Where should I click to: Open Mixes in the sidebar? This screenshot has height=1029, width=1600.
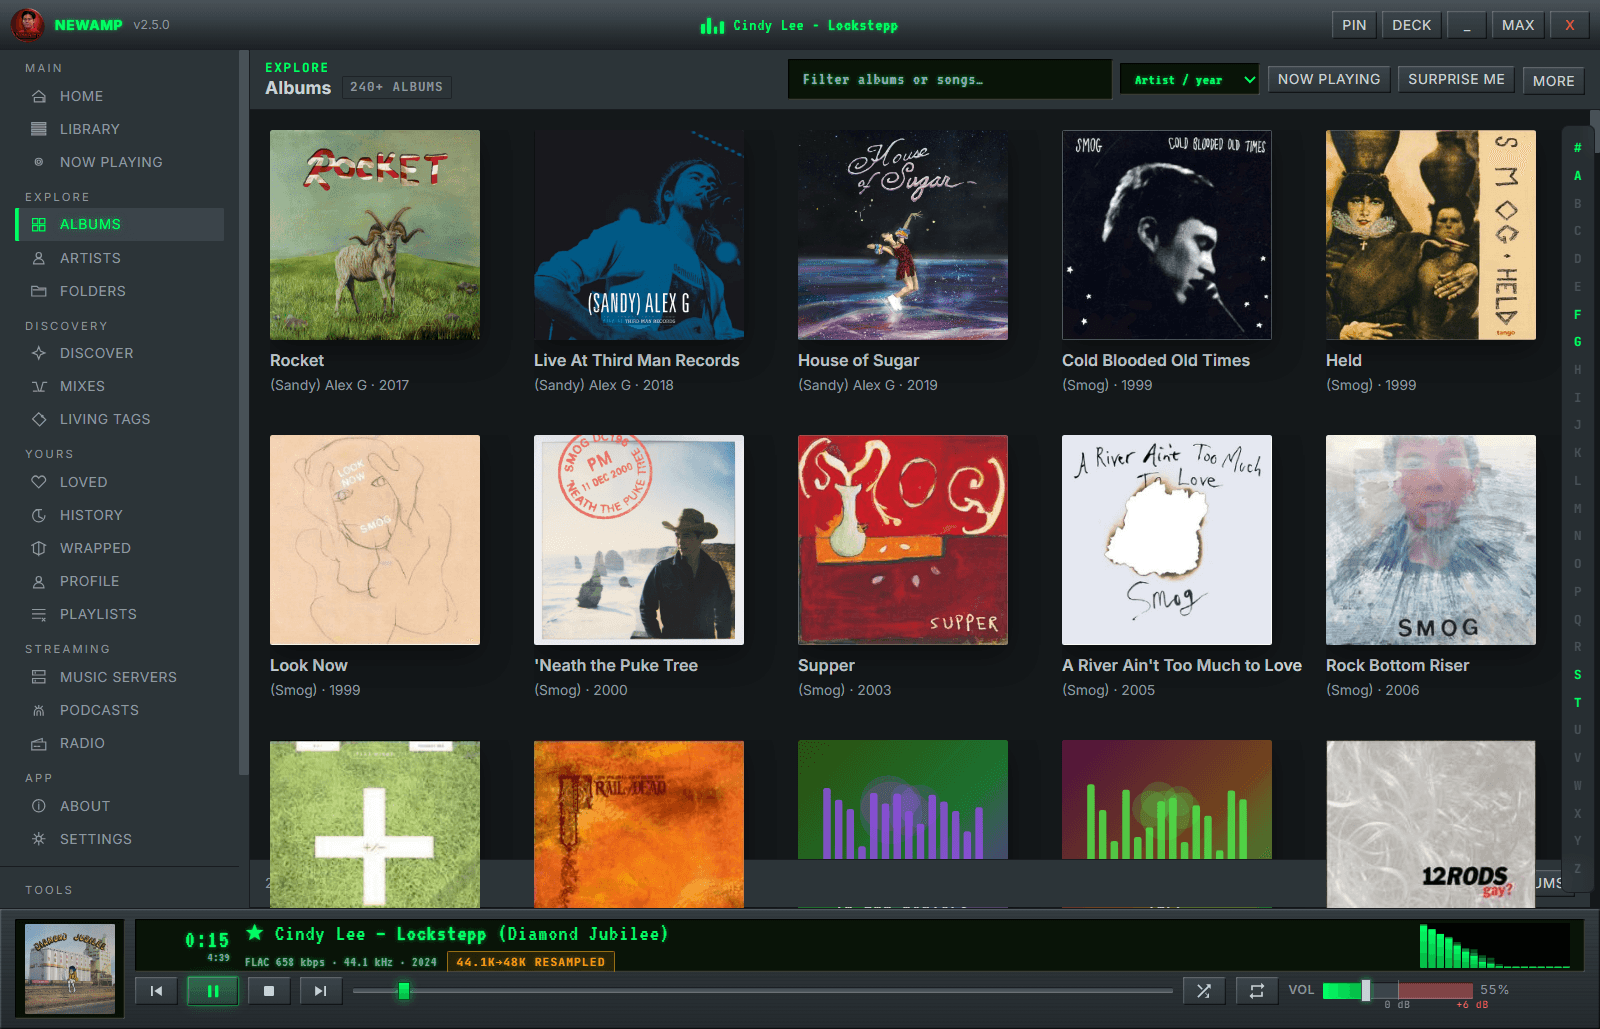pos(119,386)
